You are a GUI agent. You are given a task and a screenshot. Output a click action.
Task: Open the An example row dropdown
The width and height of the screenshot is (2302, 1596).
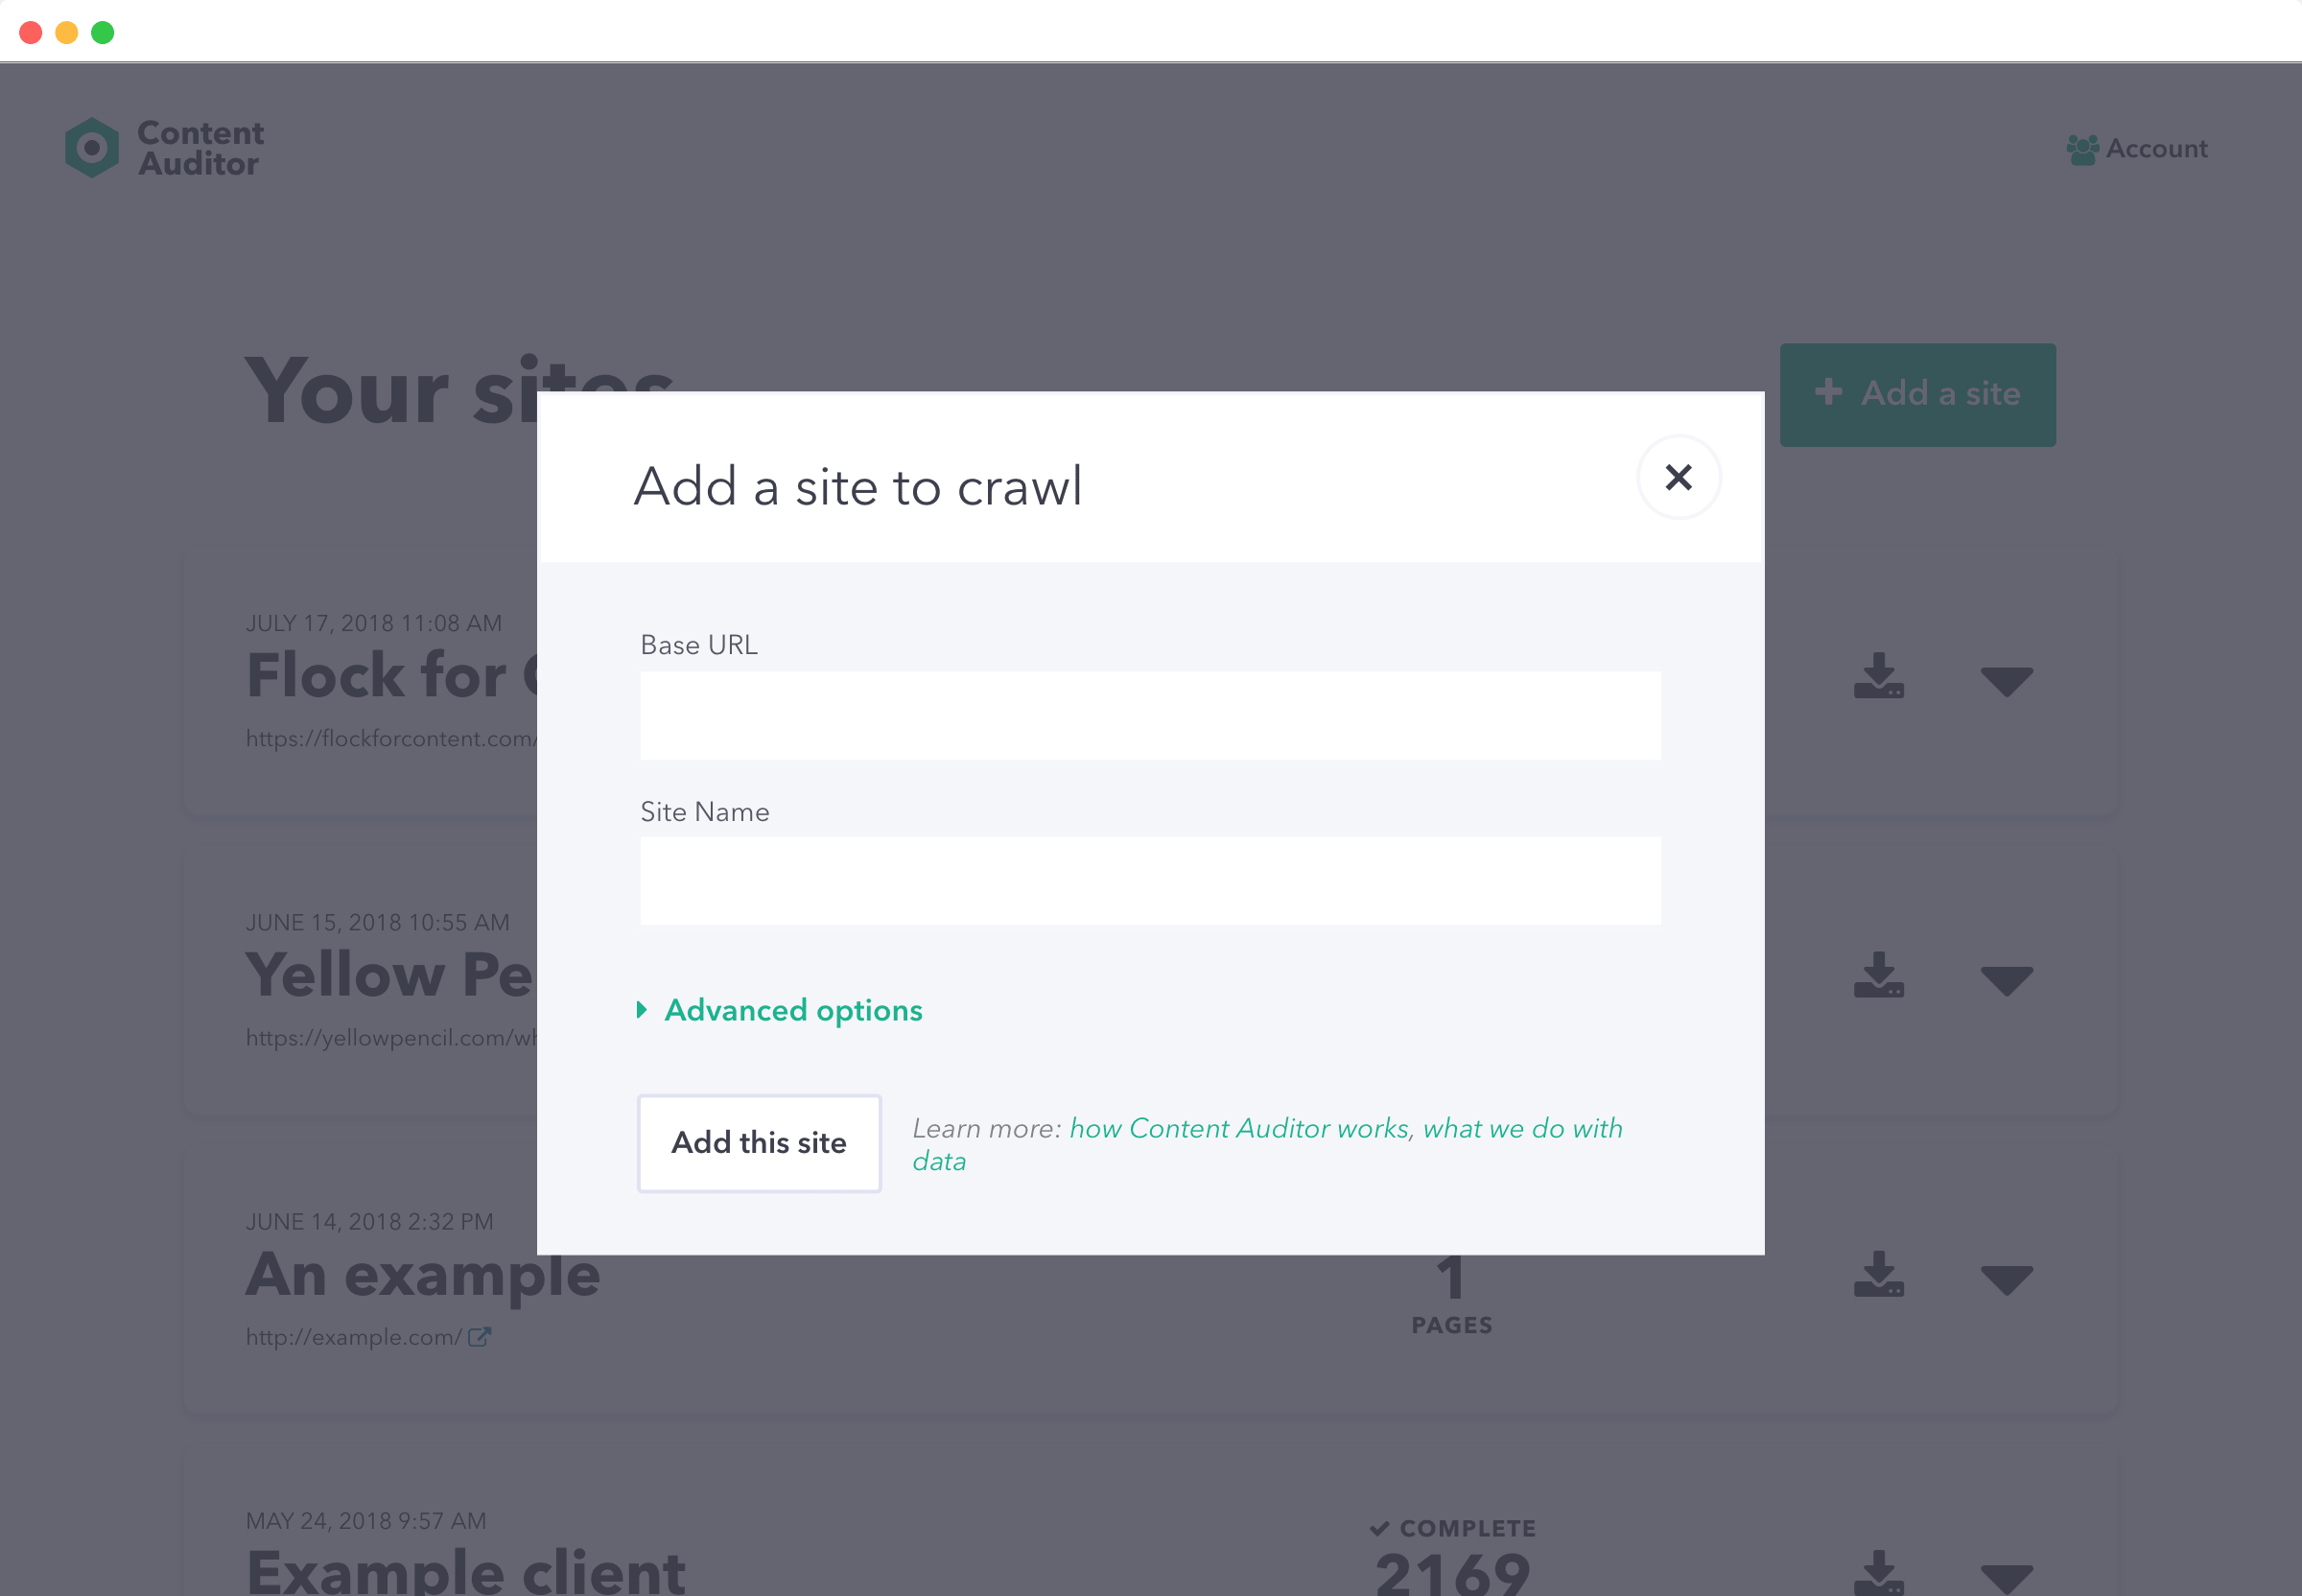click(2006, 1280)
